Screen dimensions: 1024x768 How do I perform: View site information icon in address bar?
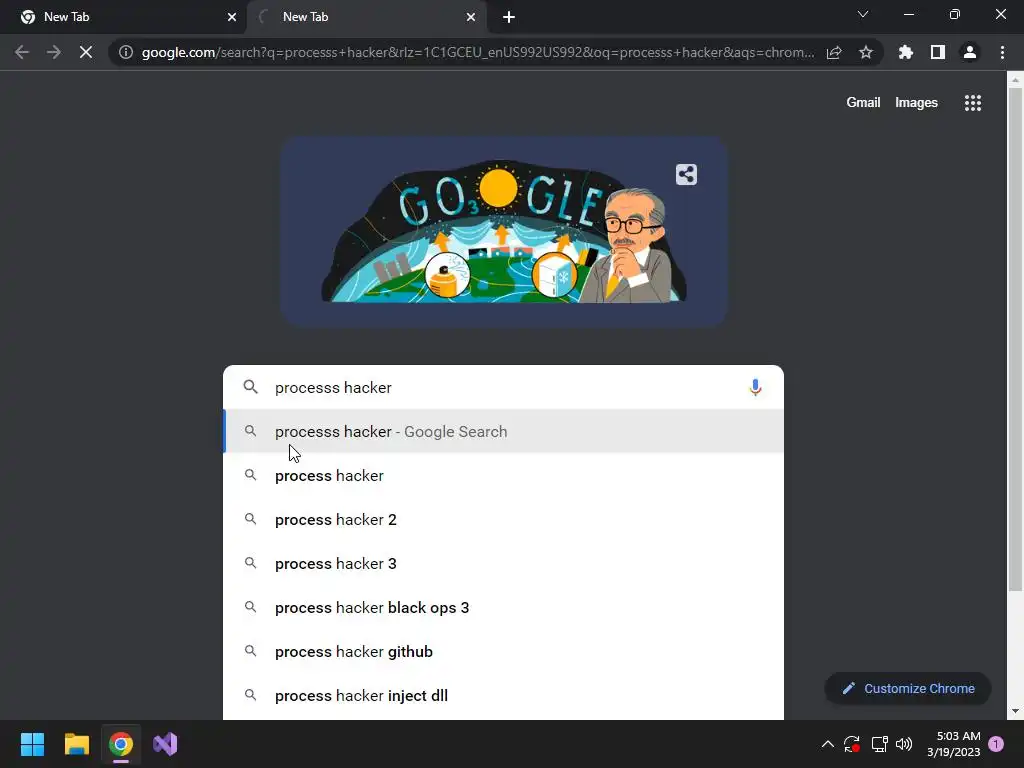click(x=126, y=52)
